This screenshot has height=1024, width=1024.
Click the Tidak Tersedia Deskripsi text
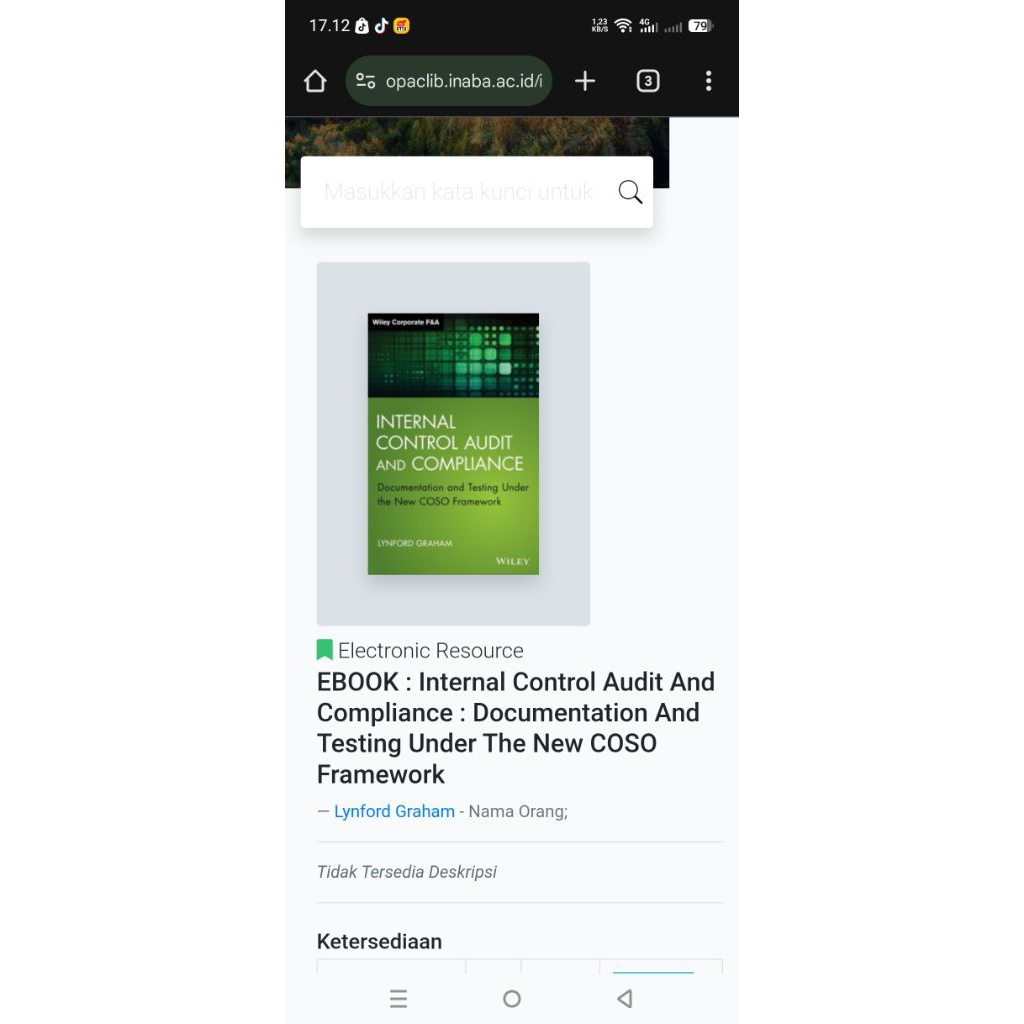(406, 872)
